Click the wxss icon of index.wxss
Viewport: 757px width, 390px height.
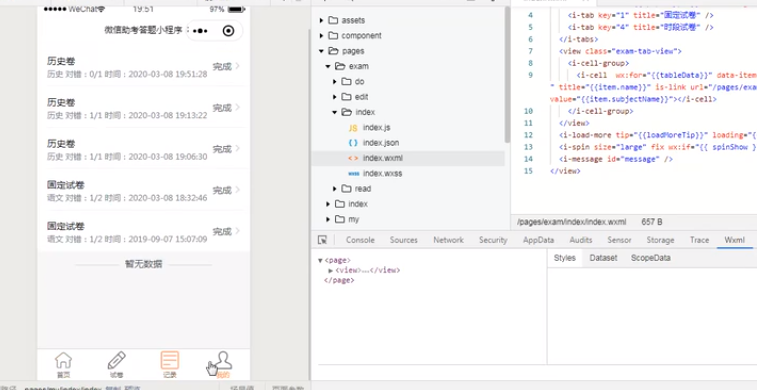353,173
